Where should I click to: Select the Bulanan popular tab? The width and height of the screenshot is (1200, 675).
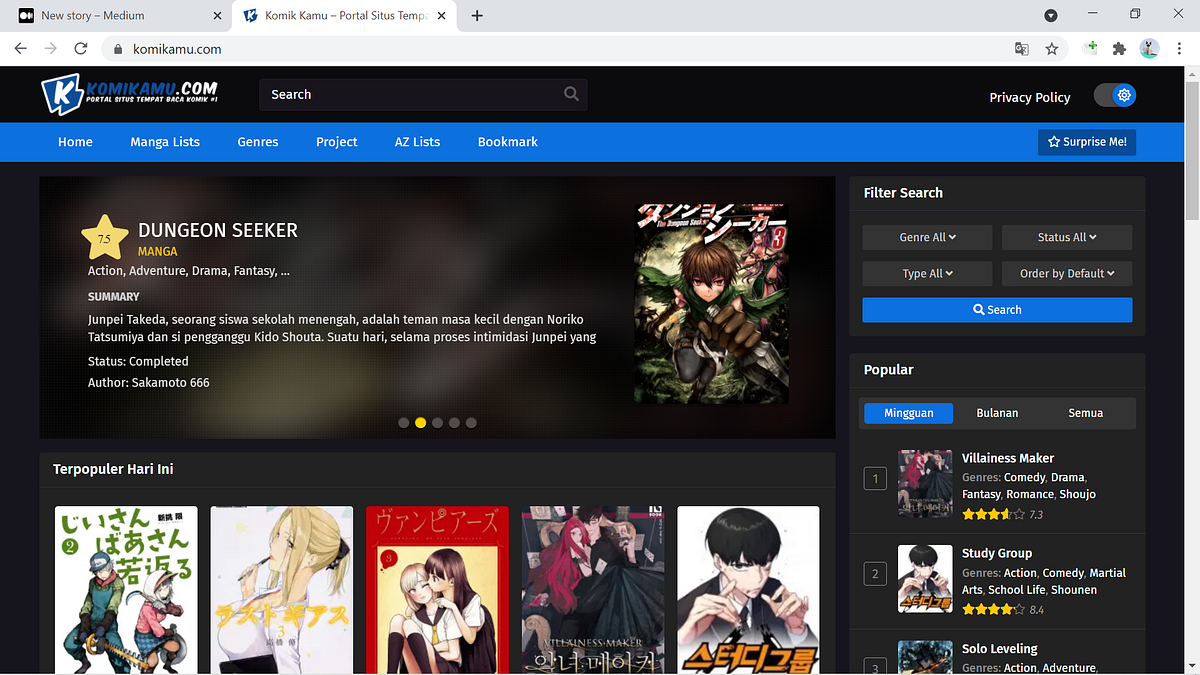coord(997,413)
